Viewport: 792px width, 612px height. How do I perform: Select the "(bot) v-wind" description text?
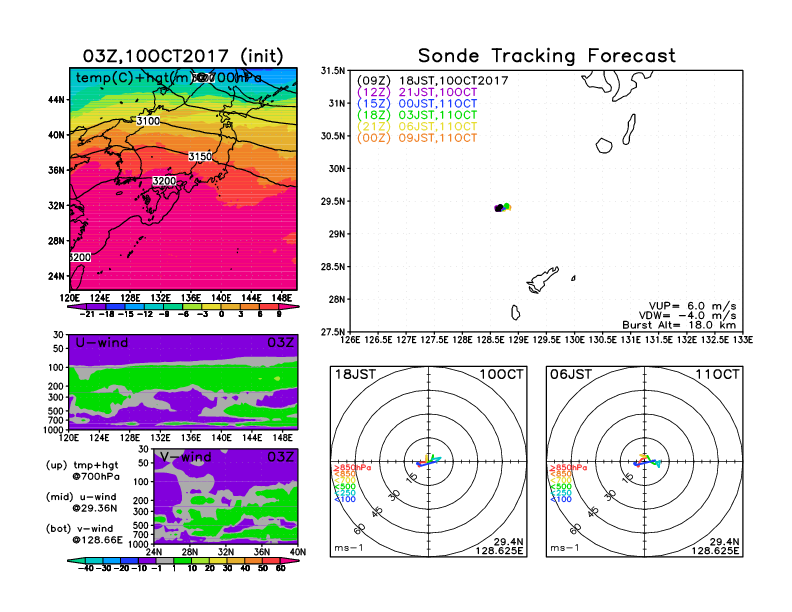tap(79, 529)
